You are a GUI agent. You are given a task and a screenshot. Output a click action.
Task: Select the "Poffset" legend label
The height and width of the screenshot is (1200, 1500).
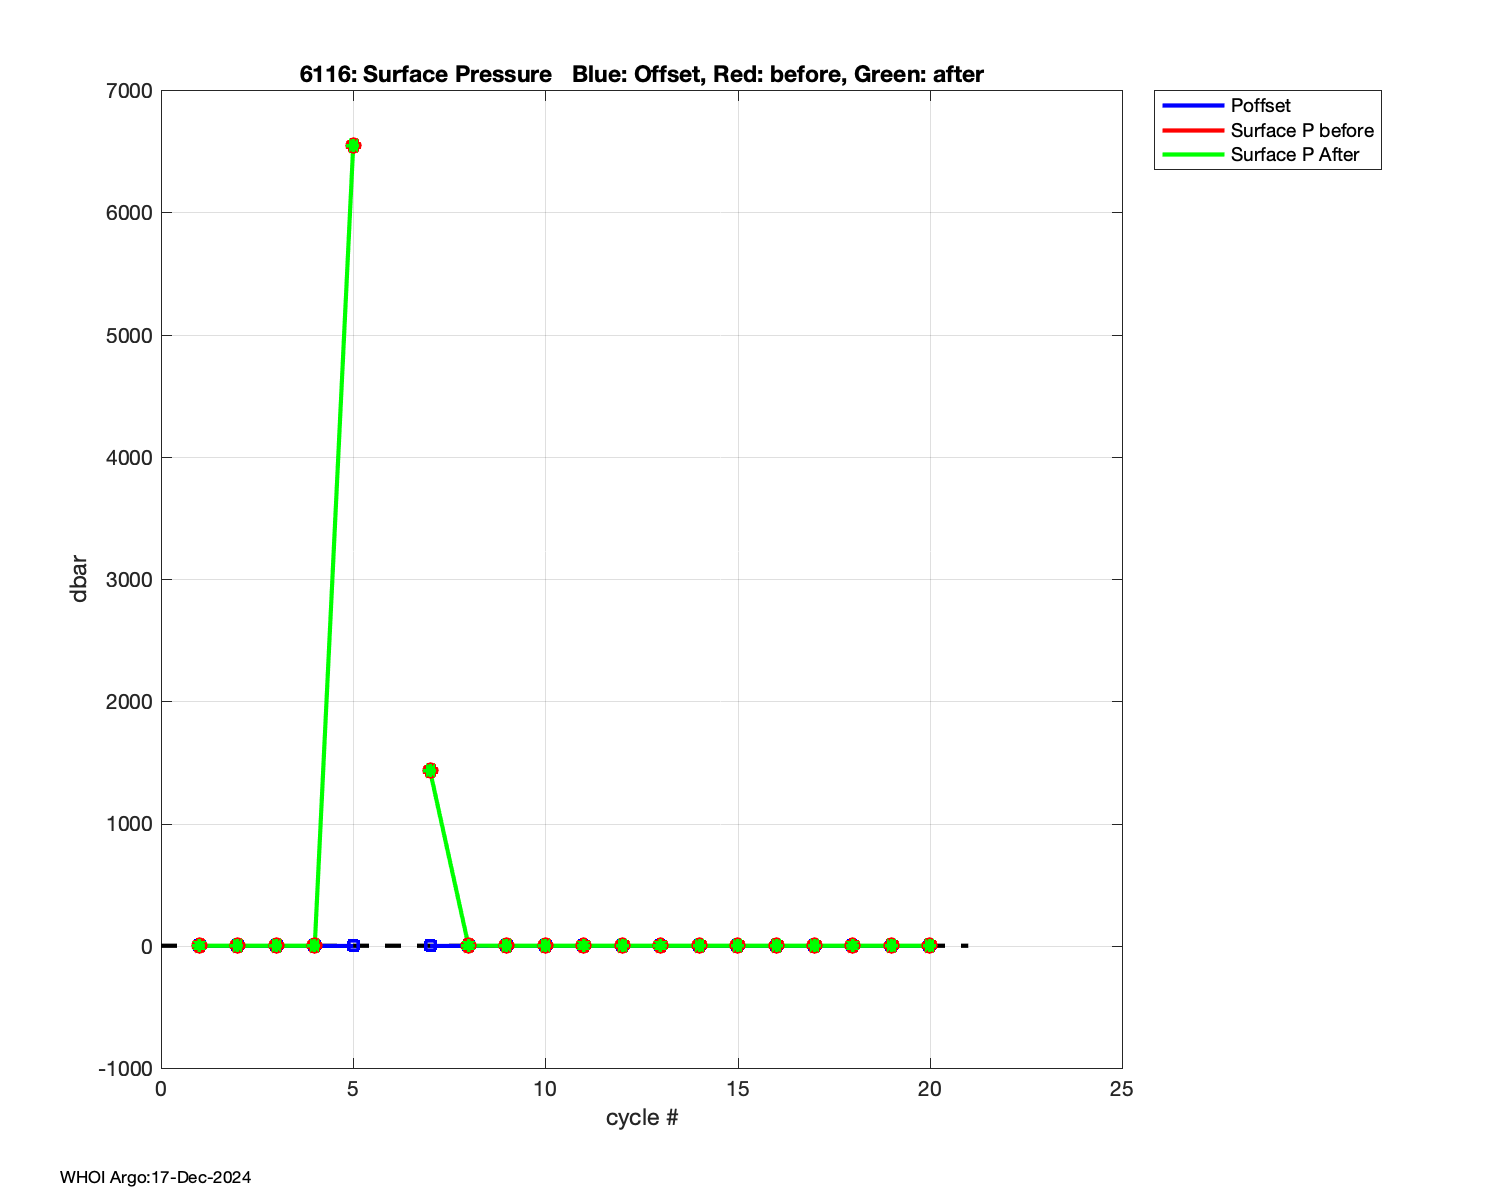(1260, 106)
